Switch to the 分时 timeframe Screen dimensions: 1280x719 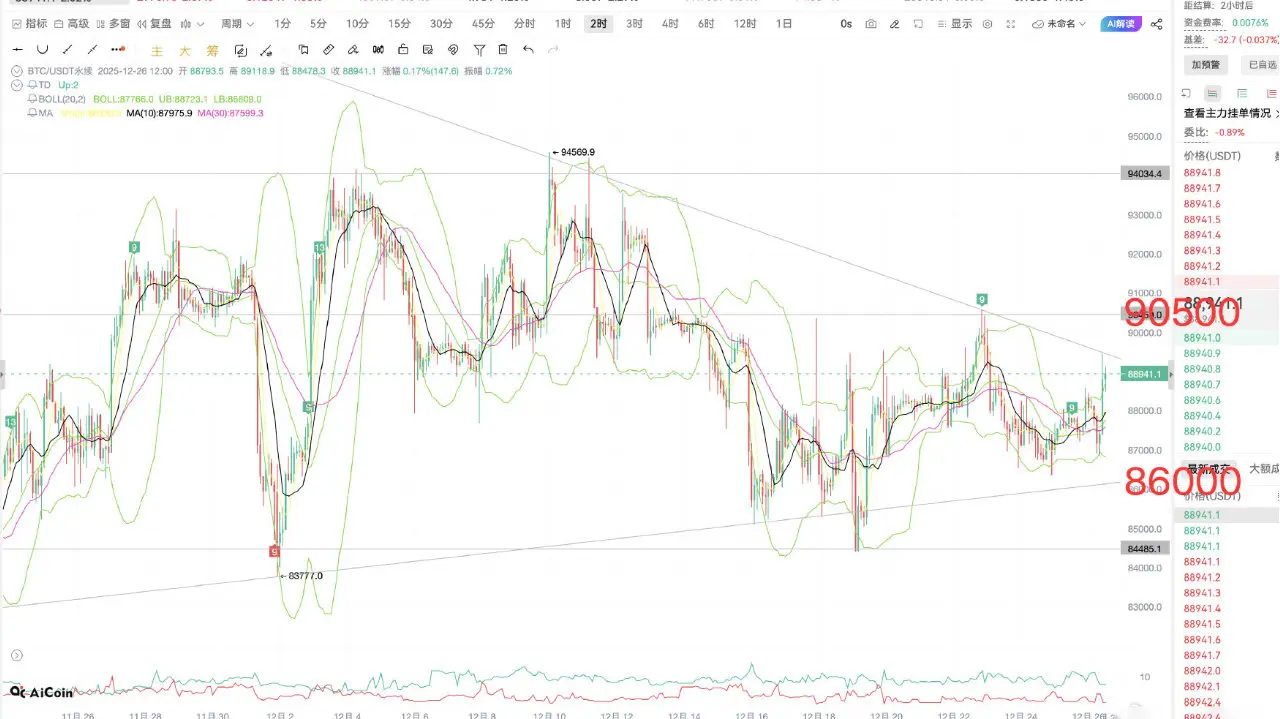[524, 24]
